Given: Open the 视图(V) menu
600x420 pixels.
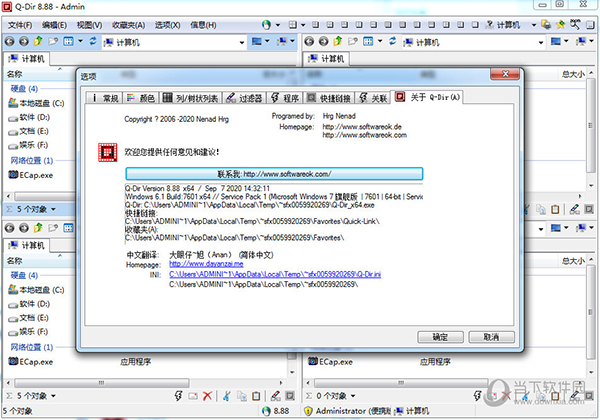Looking at the screenshot, I should [x=89, y=25].
